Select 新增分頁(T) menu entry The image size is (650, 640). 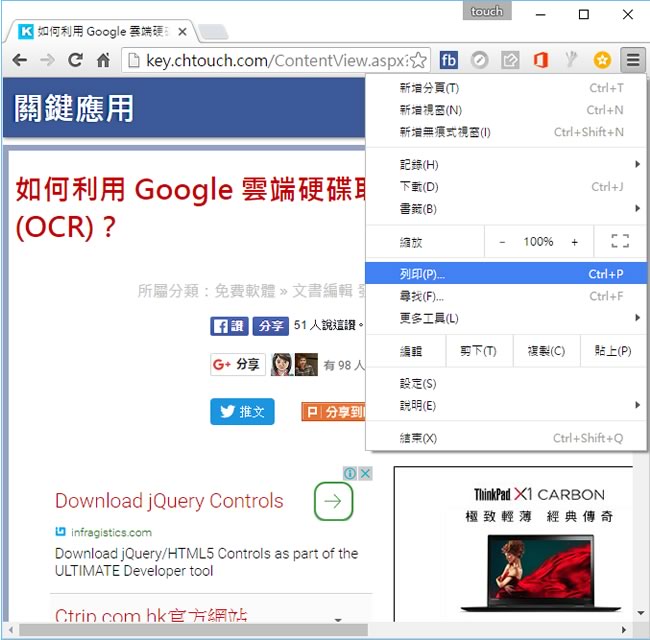tap(506, 88)
